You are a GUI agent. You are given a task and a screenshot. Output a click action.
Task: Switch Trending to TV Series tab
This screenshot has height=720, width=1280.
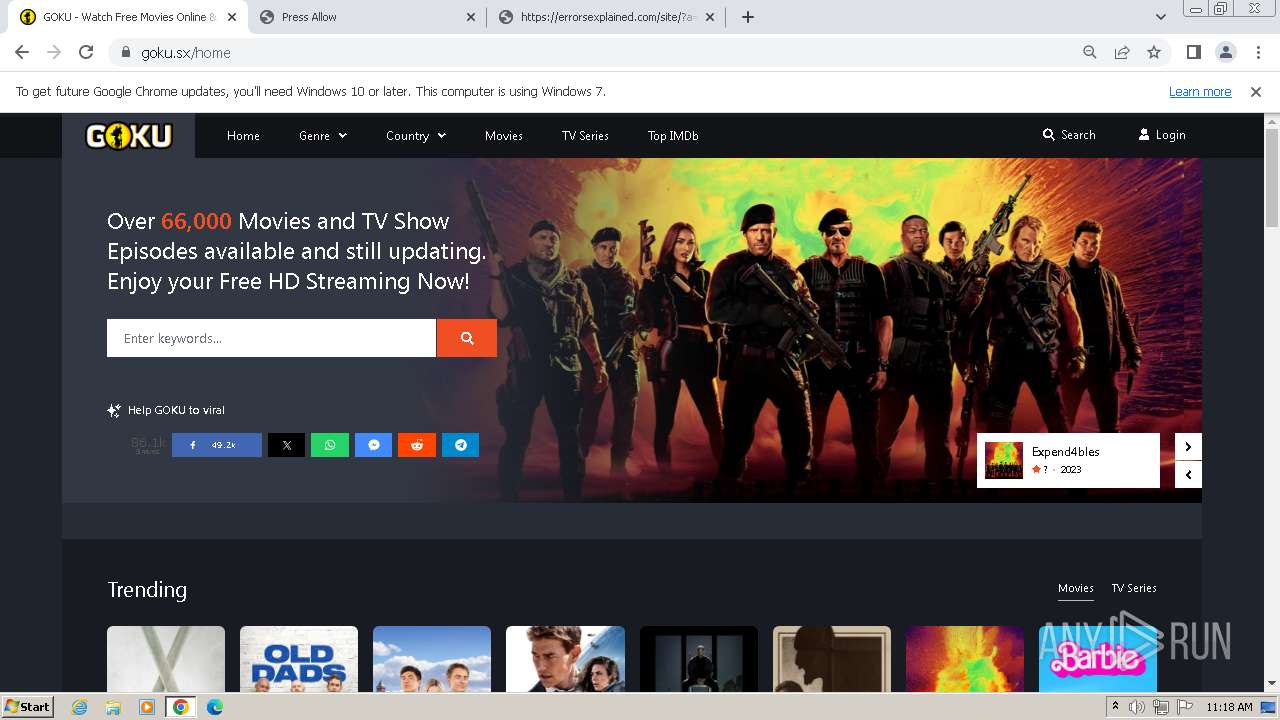click(x=1134, y=588)
